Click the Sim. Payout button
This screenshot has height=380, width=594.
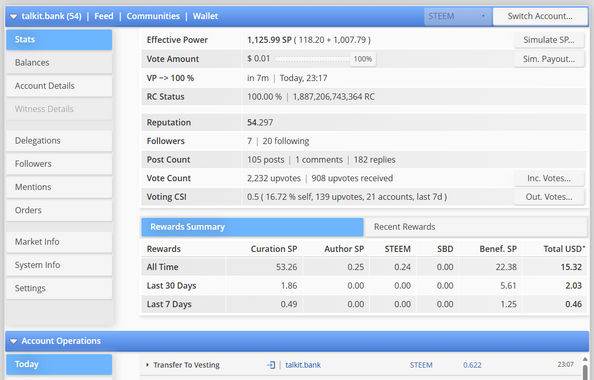pos(549,59)
